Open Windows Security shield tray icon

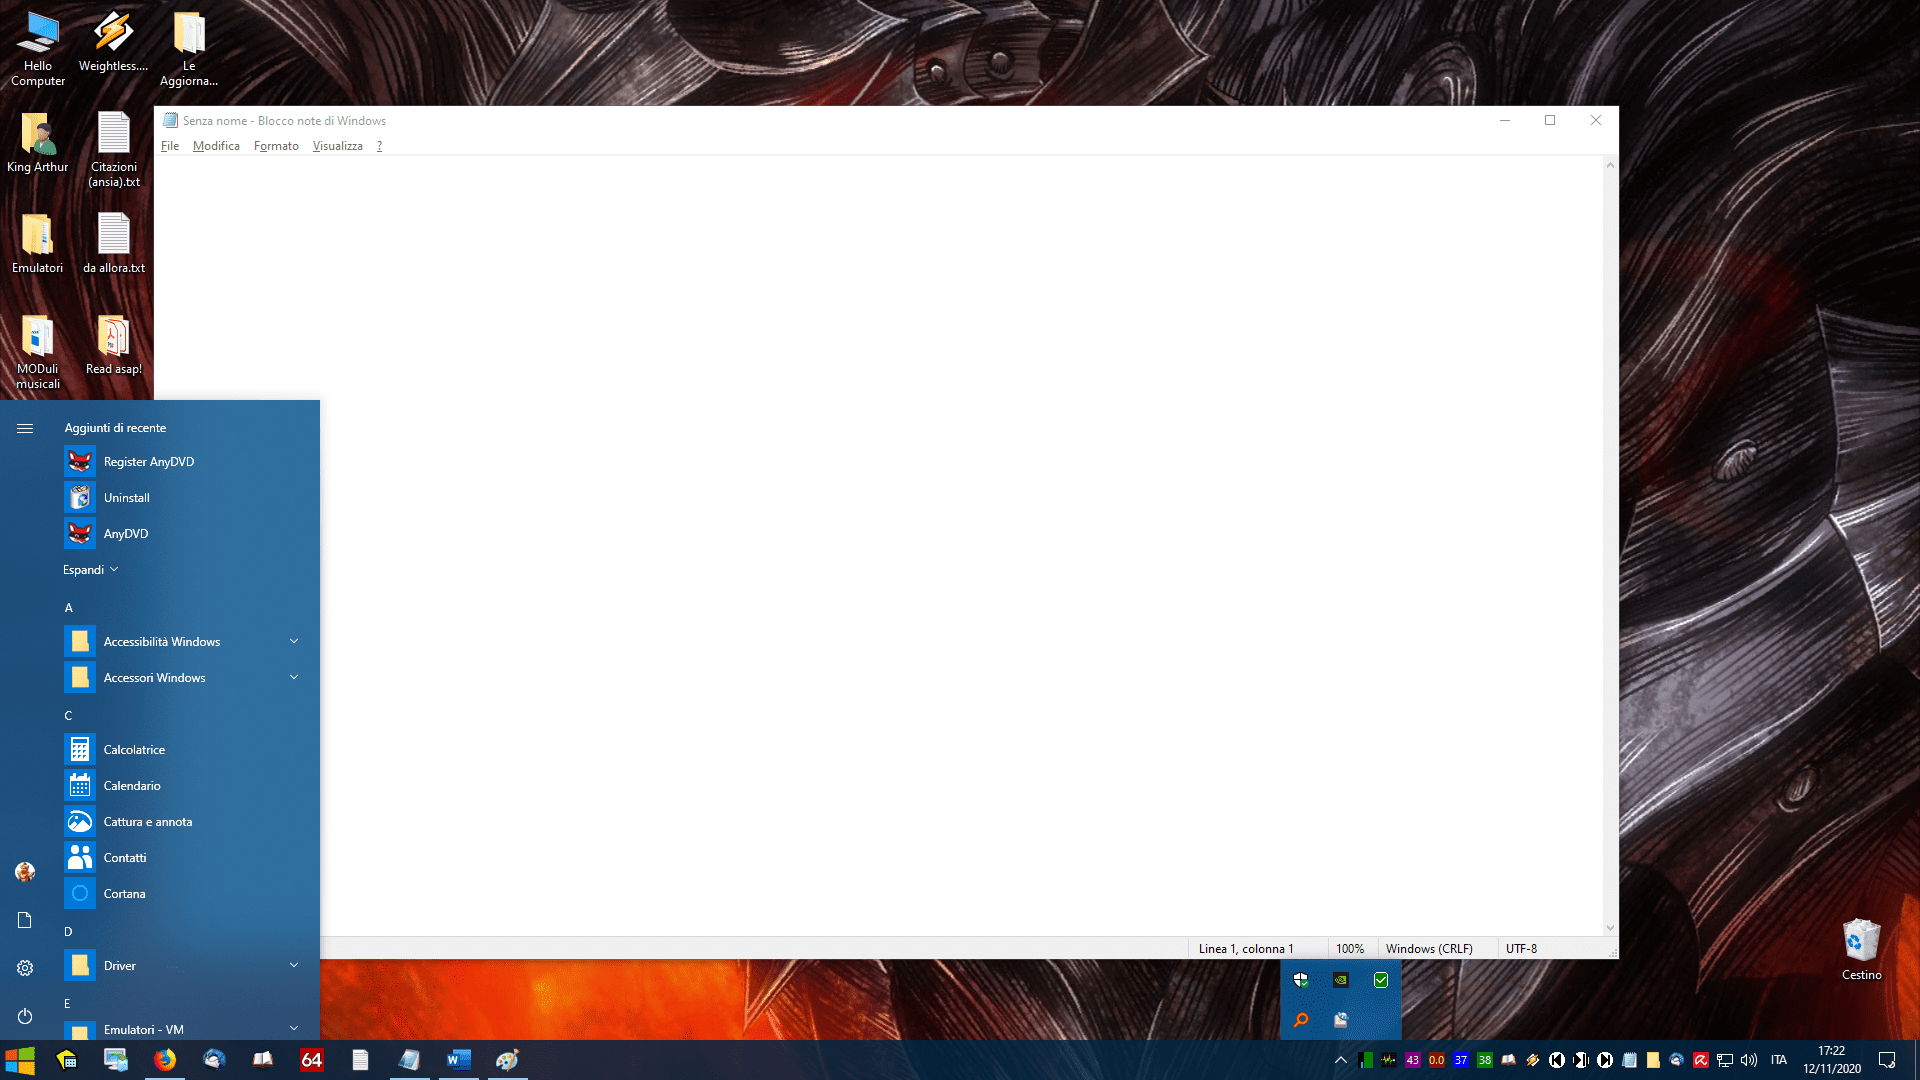(x=1301, y=980)
